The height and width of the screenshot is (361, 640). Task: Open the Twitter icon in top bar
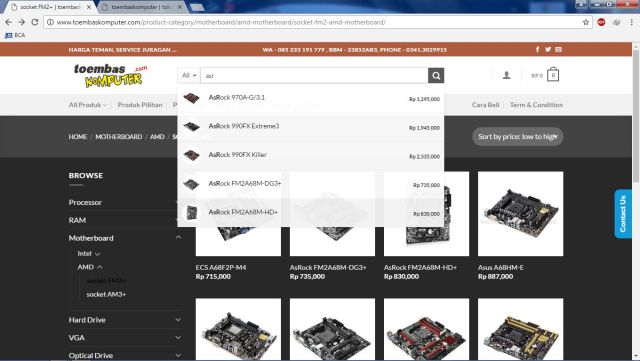coord(548,49)
